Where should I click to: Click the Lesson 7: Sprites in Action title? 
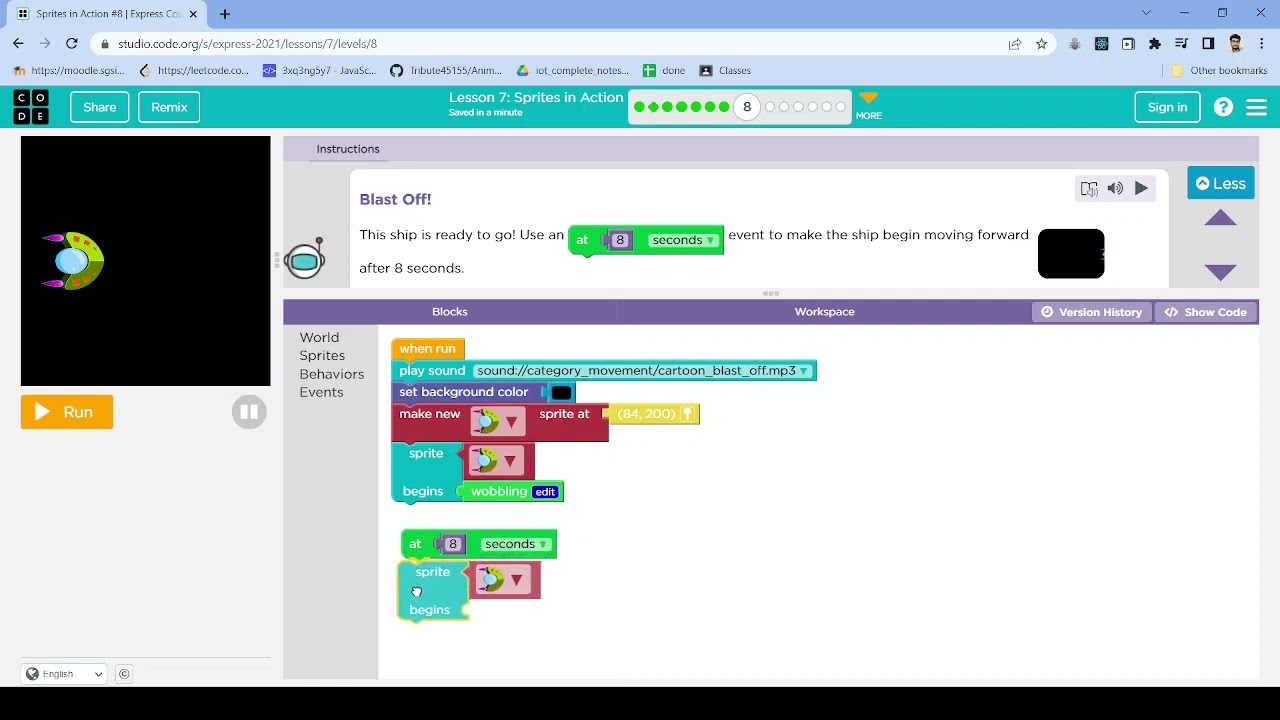click(x=536, y=98)
